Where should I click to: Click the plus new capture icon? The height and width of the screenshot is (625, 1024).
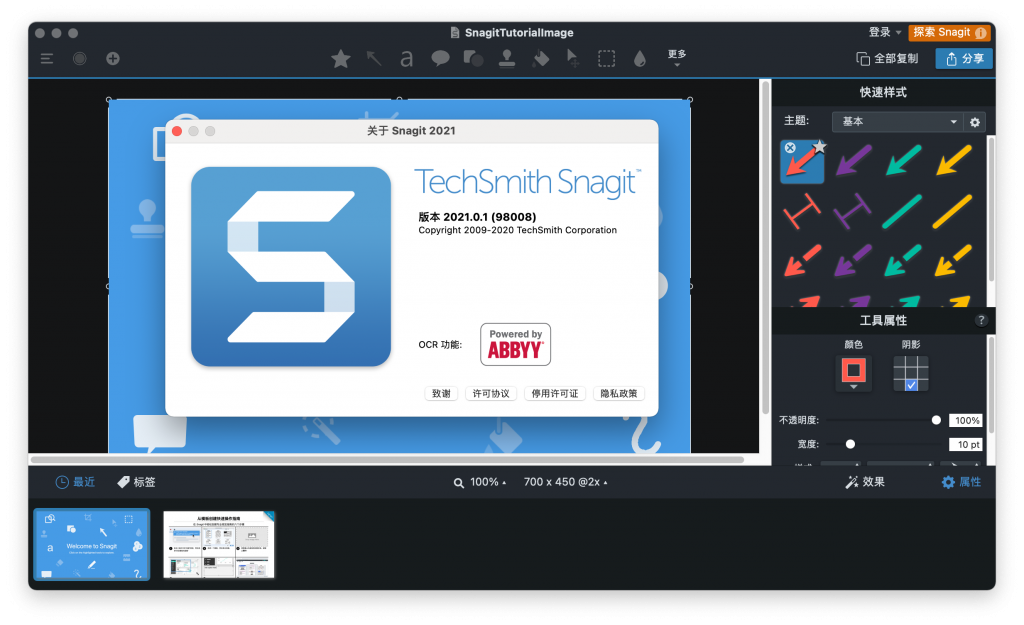pos(113,59)
